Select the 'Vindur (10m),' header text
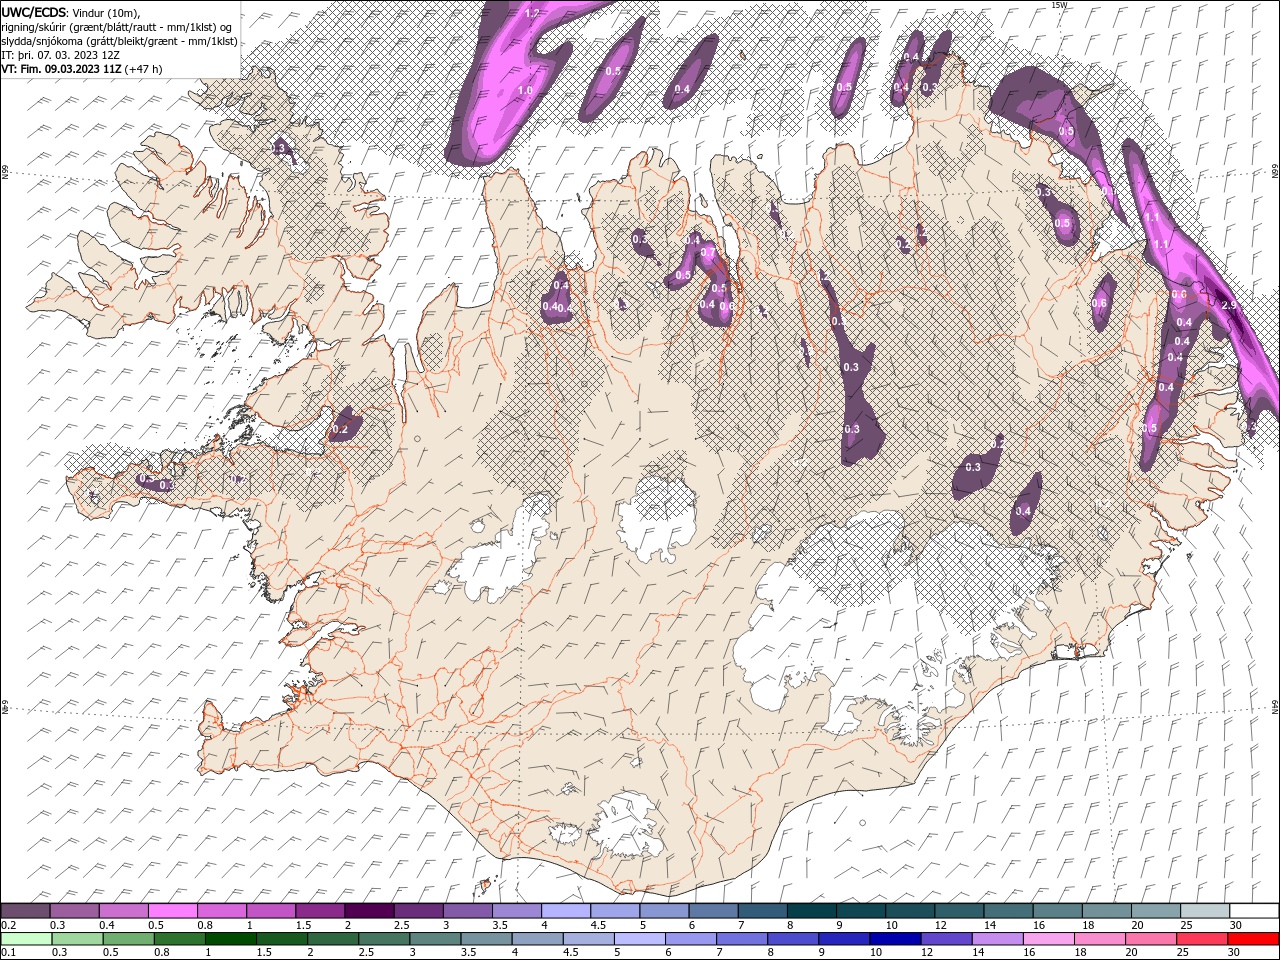The image size is (1280, 960). click(x=106, y=12)
